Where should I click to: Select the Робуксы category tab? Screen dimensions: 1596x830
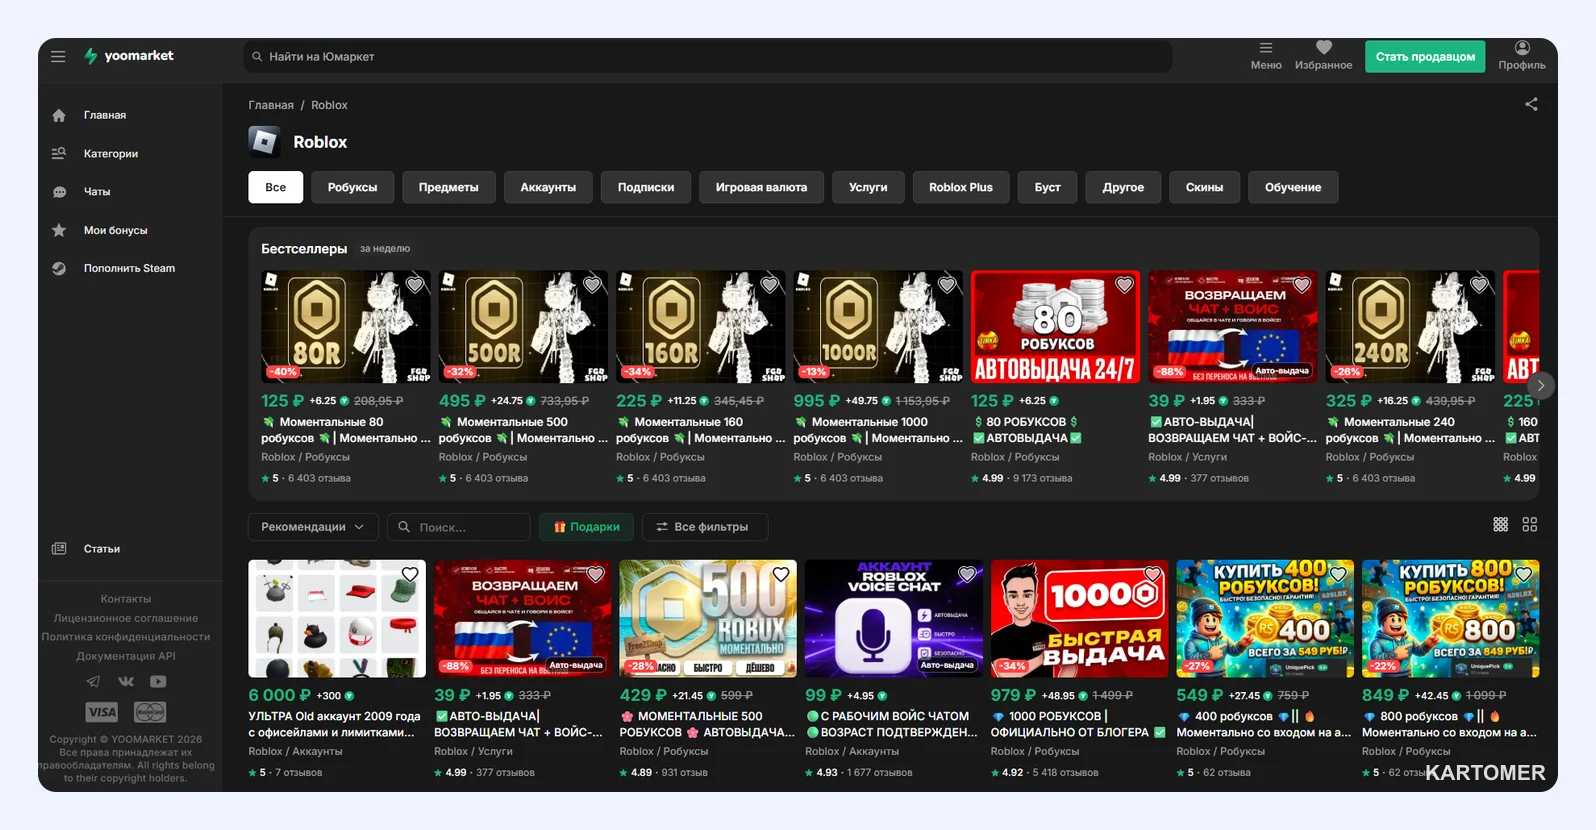point(352,187)
